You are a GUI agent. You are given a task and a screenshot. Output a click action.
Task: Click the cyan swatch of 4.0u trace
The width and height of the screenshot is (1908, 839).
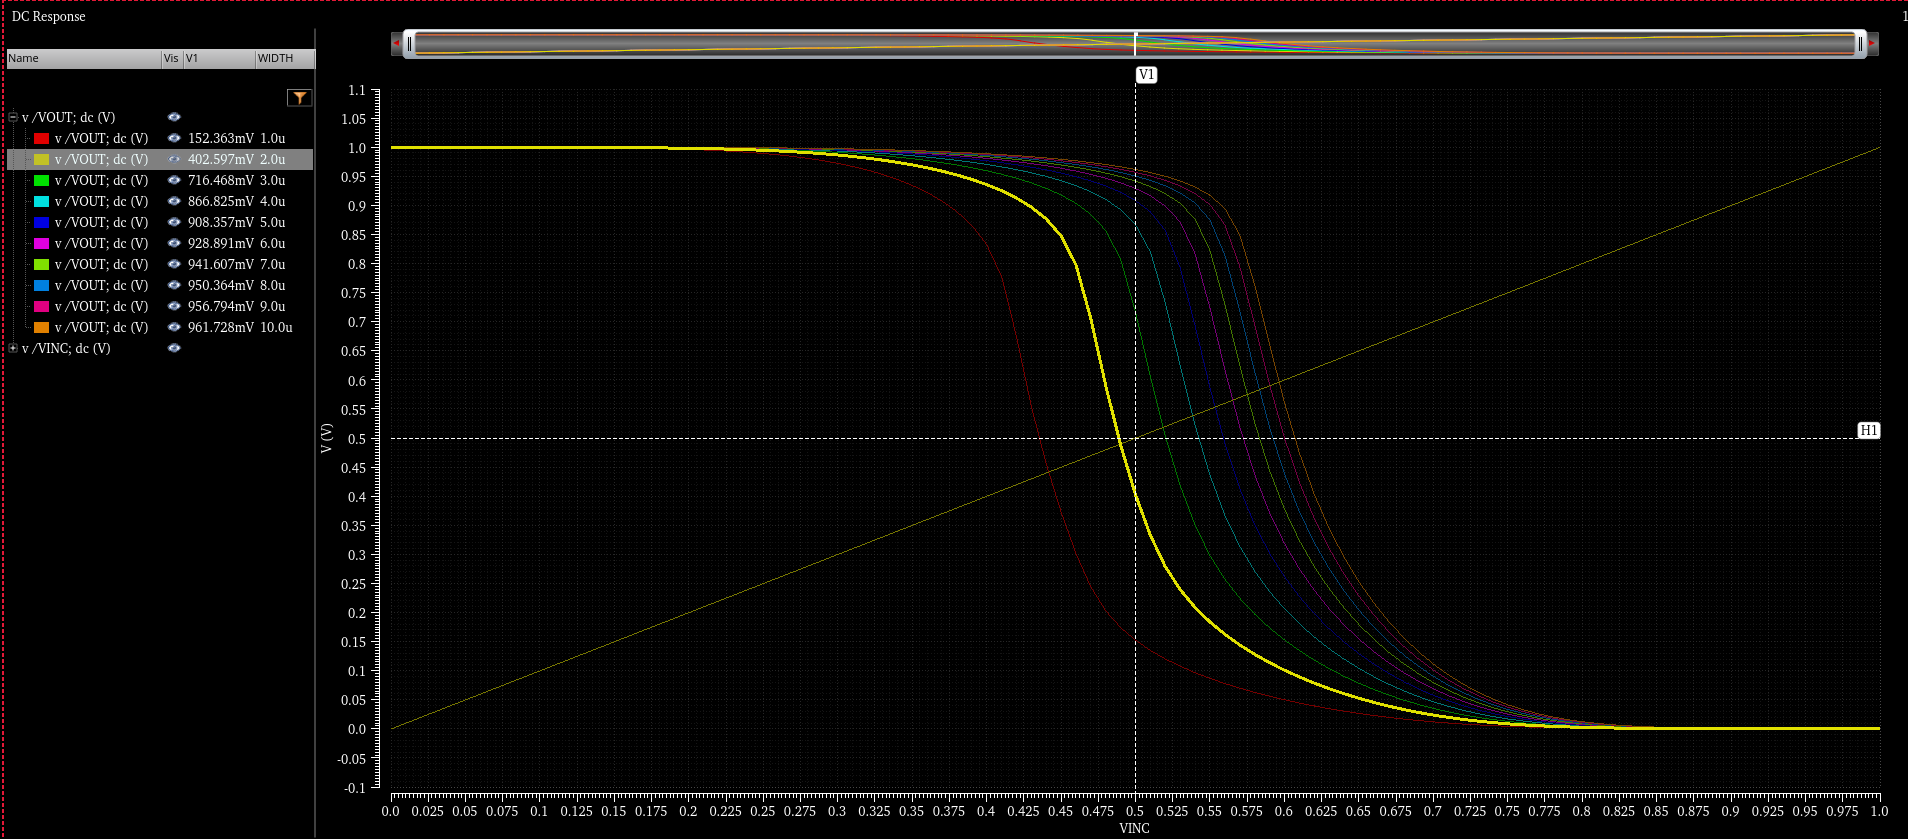click(x=41, y=201)
